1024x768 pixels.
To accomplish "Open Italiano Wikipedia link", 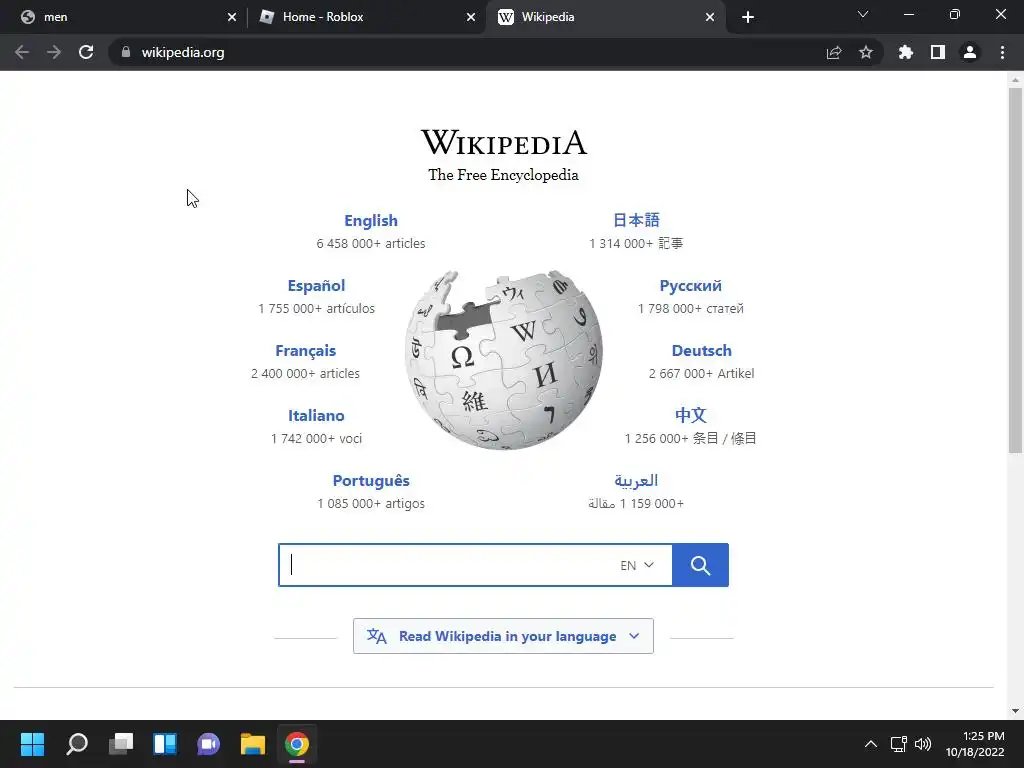I will pos(316,415).
